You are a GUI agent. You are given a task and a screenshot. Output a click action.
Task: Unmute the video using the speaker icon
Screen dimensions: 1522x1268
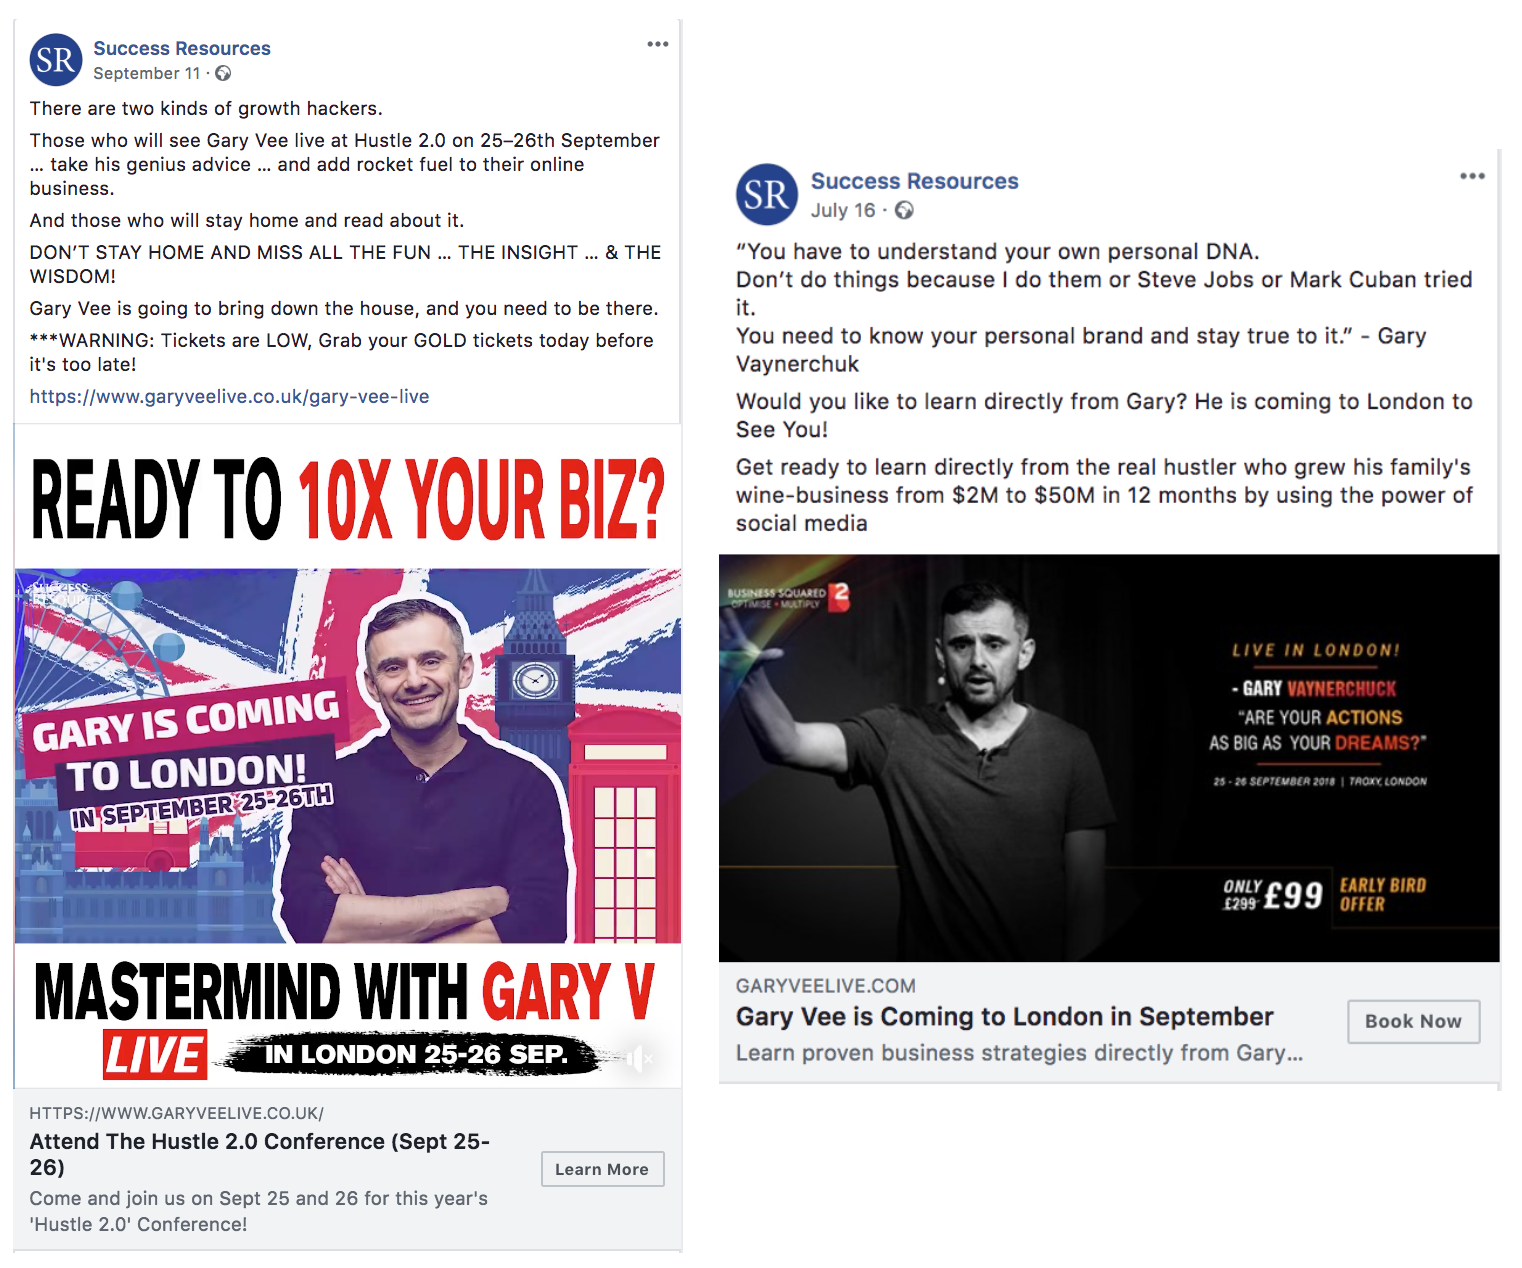pos(638,1058)
